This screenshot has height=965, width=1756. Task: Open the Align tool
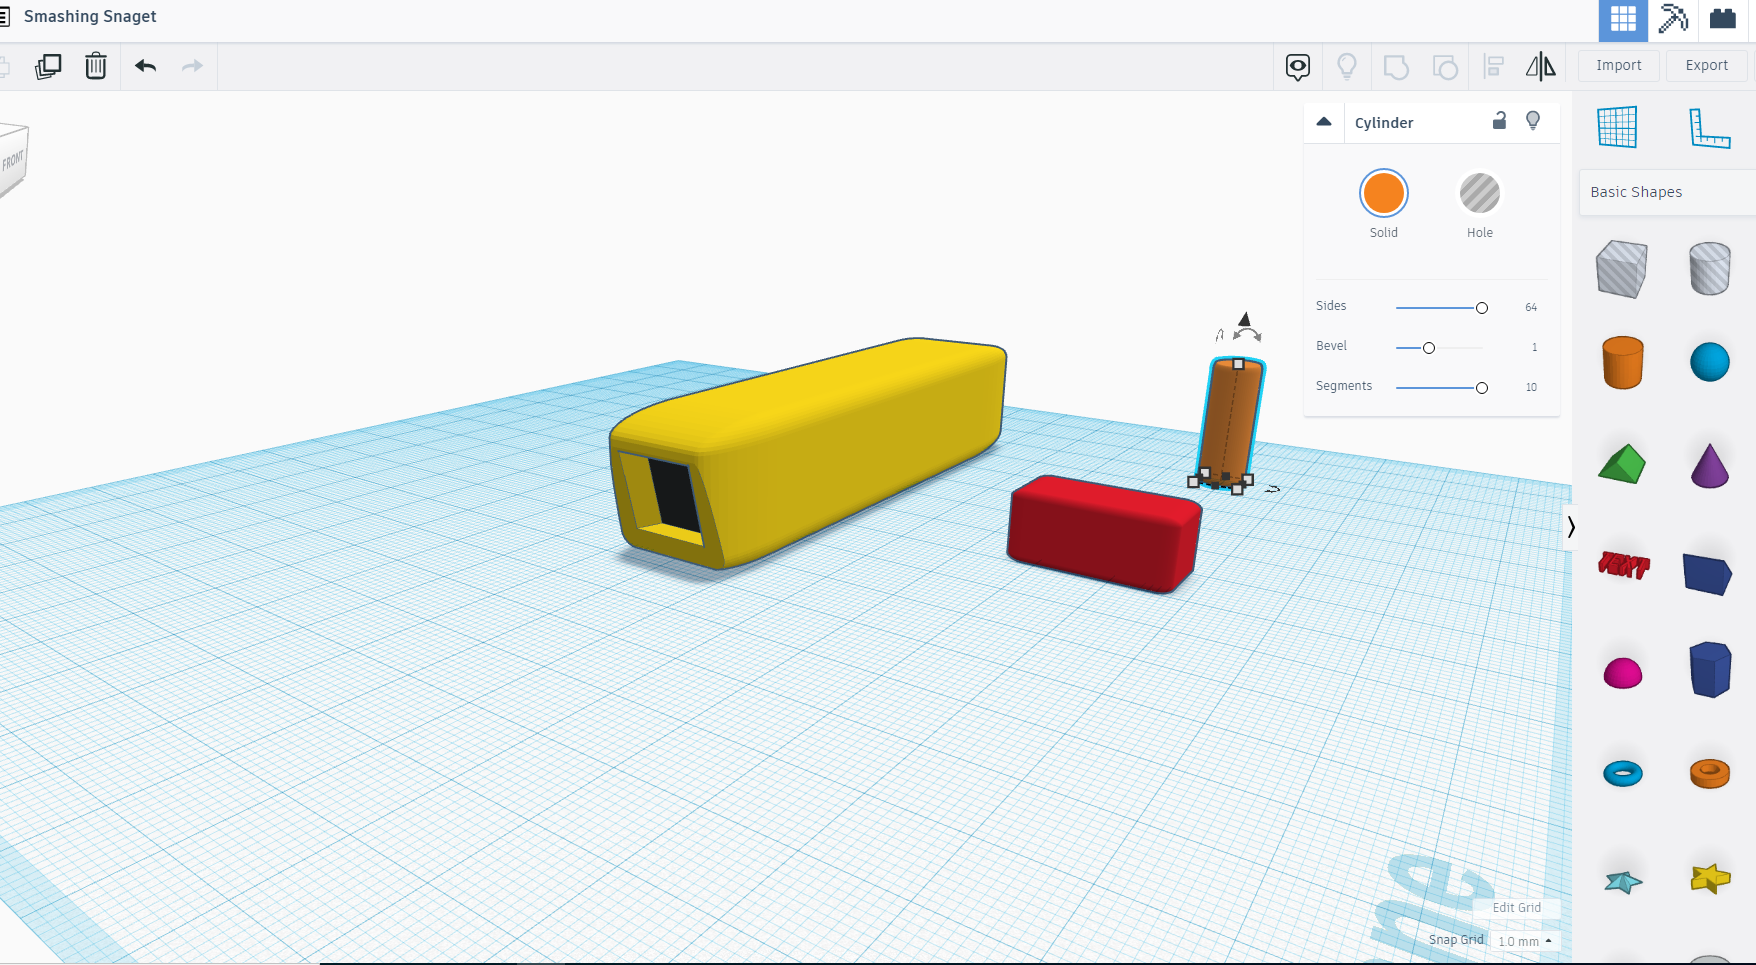click(1494, 67)
